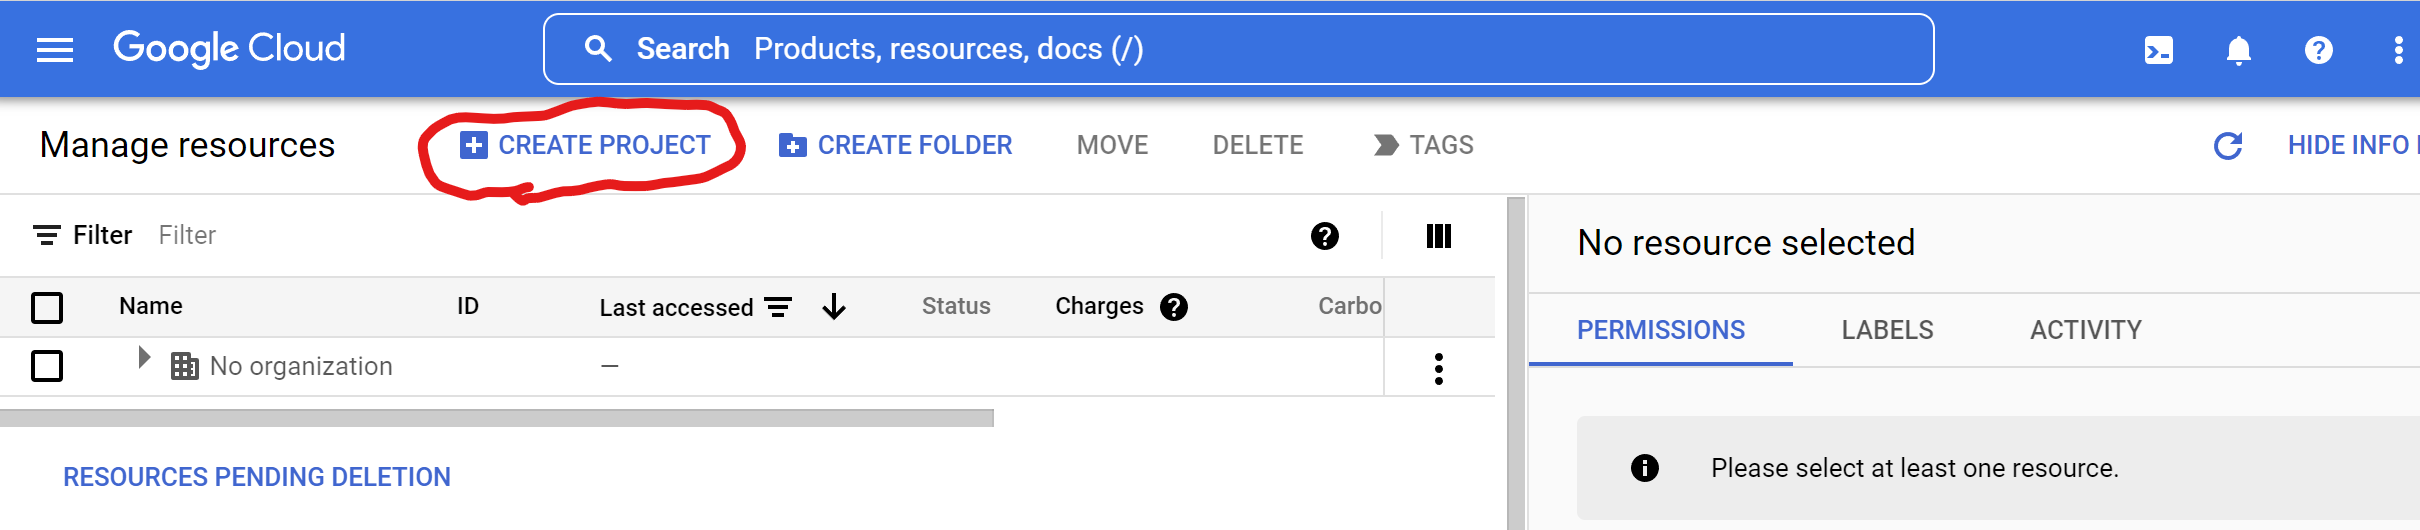Activate Cloud Shell terminal icon
Screen dimensions: 2420x530
point(2158,50)
